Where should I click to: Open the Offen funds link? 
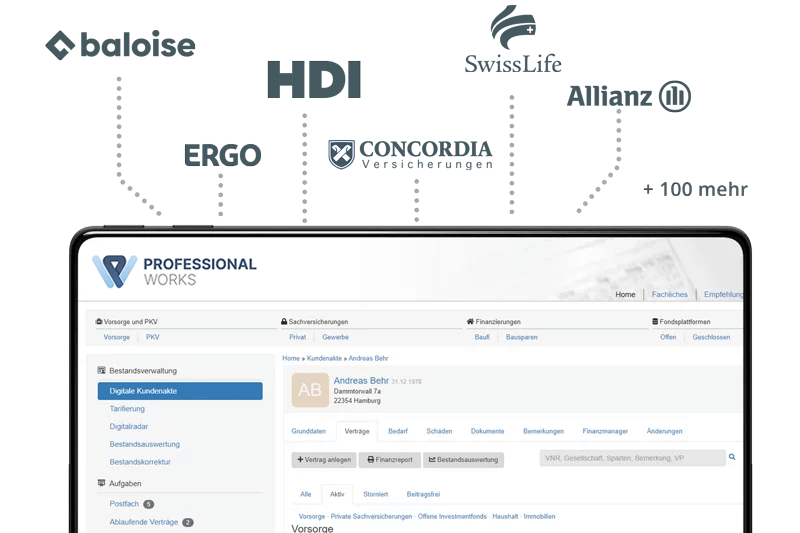[668, 337]
